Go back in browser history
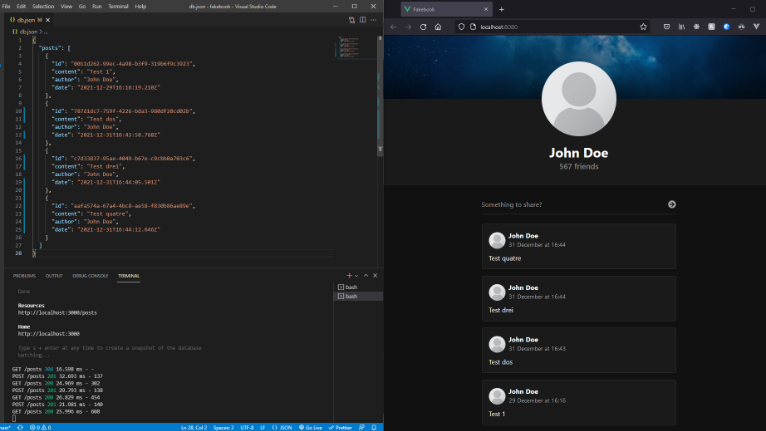 (x=393, y=27)
